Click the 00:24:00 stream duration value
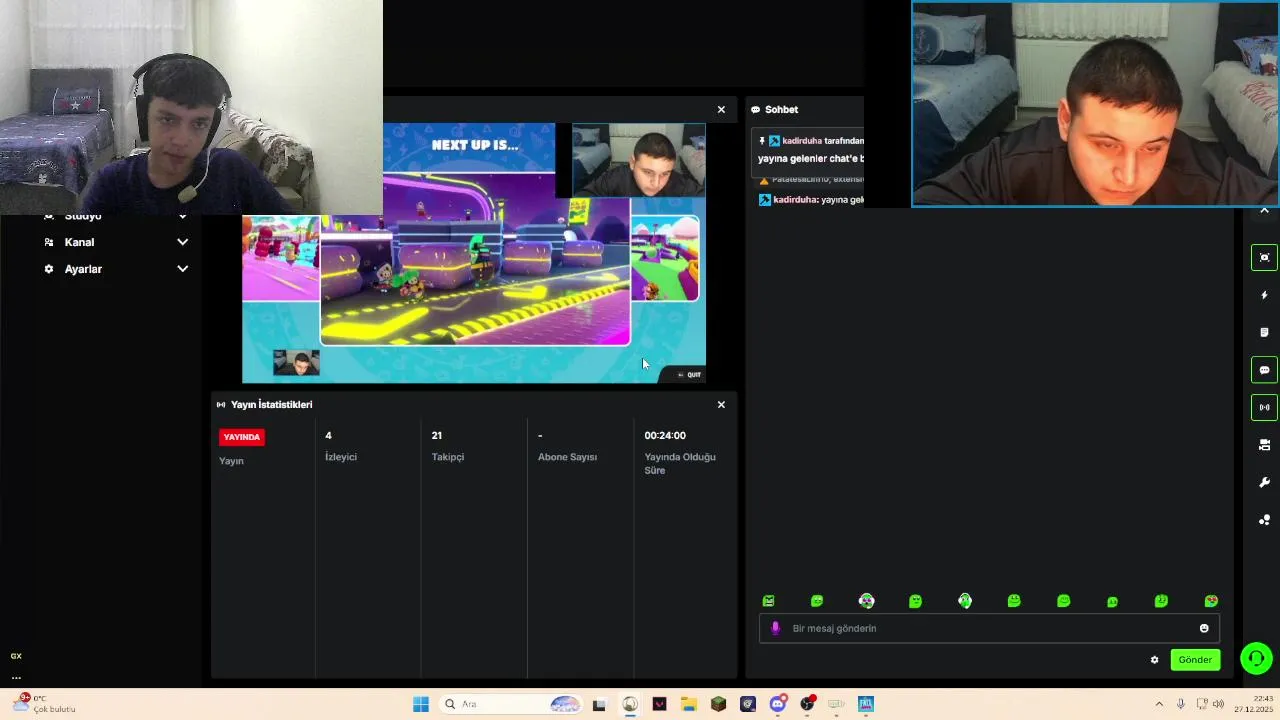The width and height of the screenshot is (1280, 720). pyautogui.click(x=665, y=436)
